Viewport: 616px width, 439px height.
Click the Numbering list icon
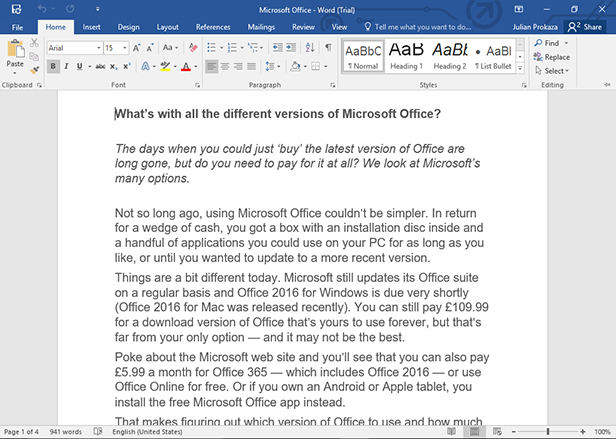click(x=232, y=48)
